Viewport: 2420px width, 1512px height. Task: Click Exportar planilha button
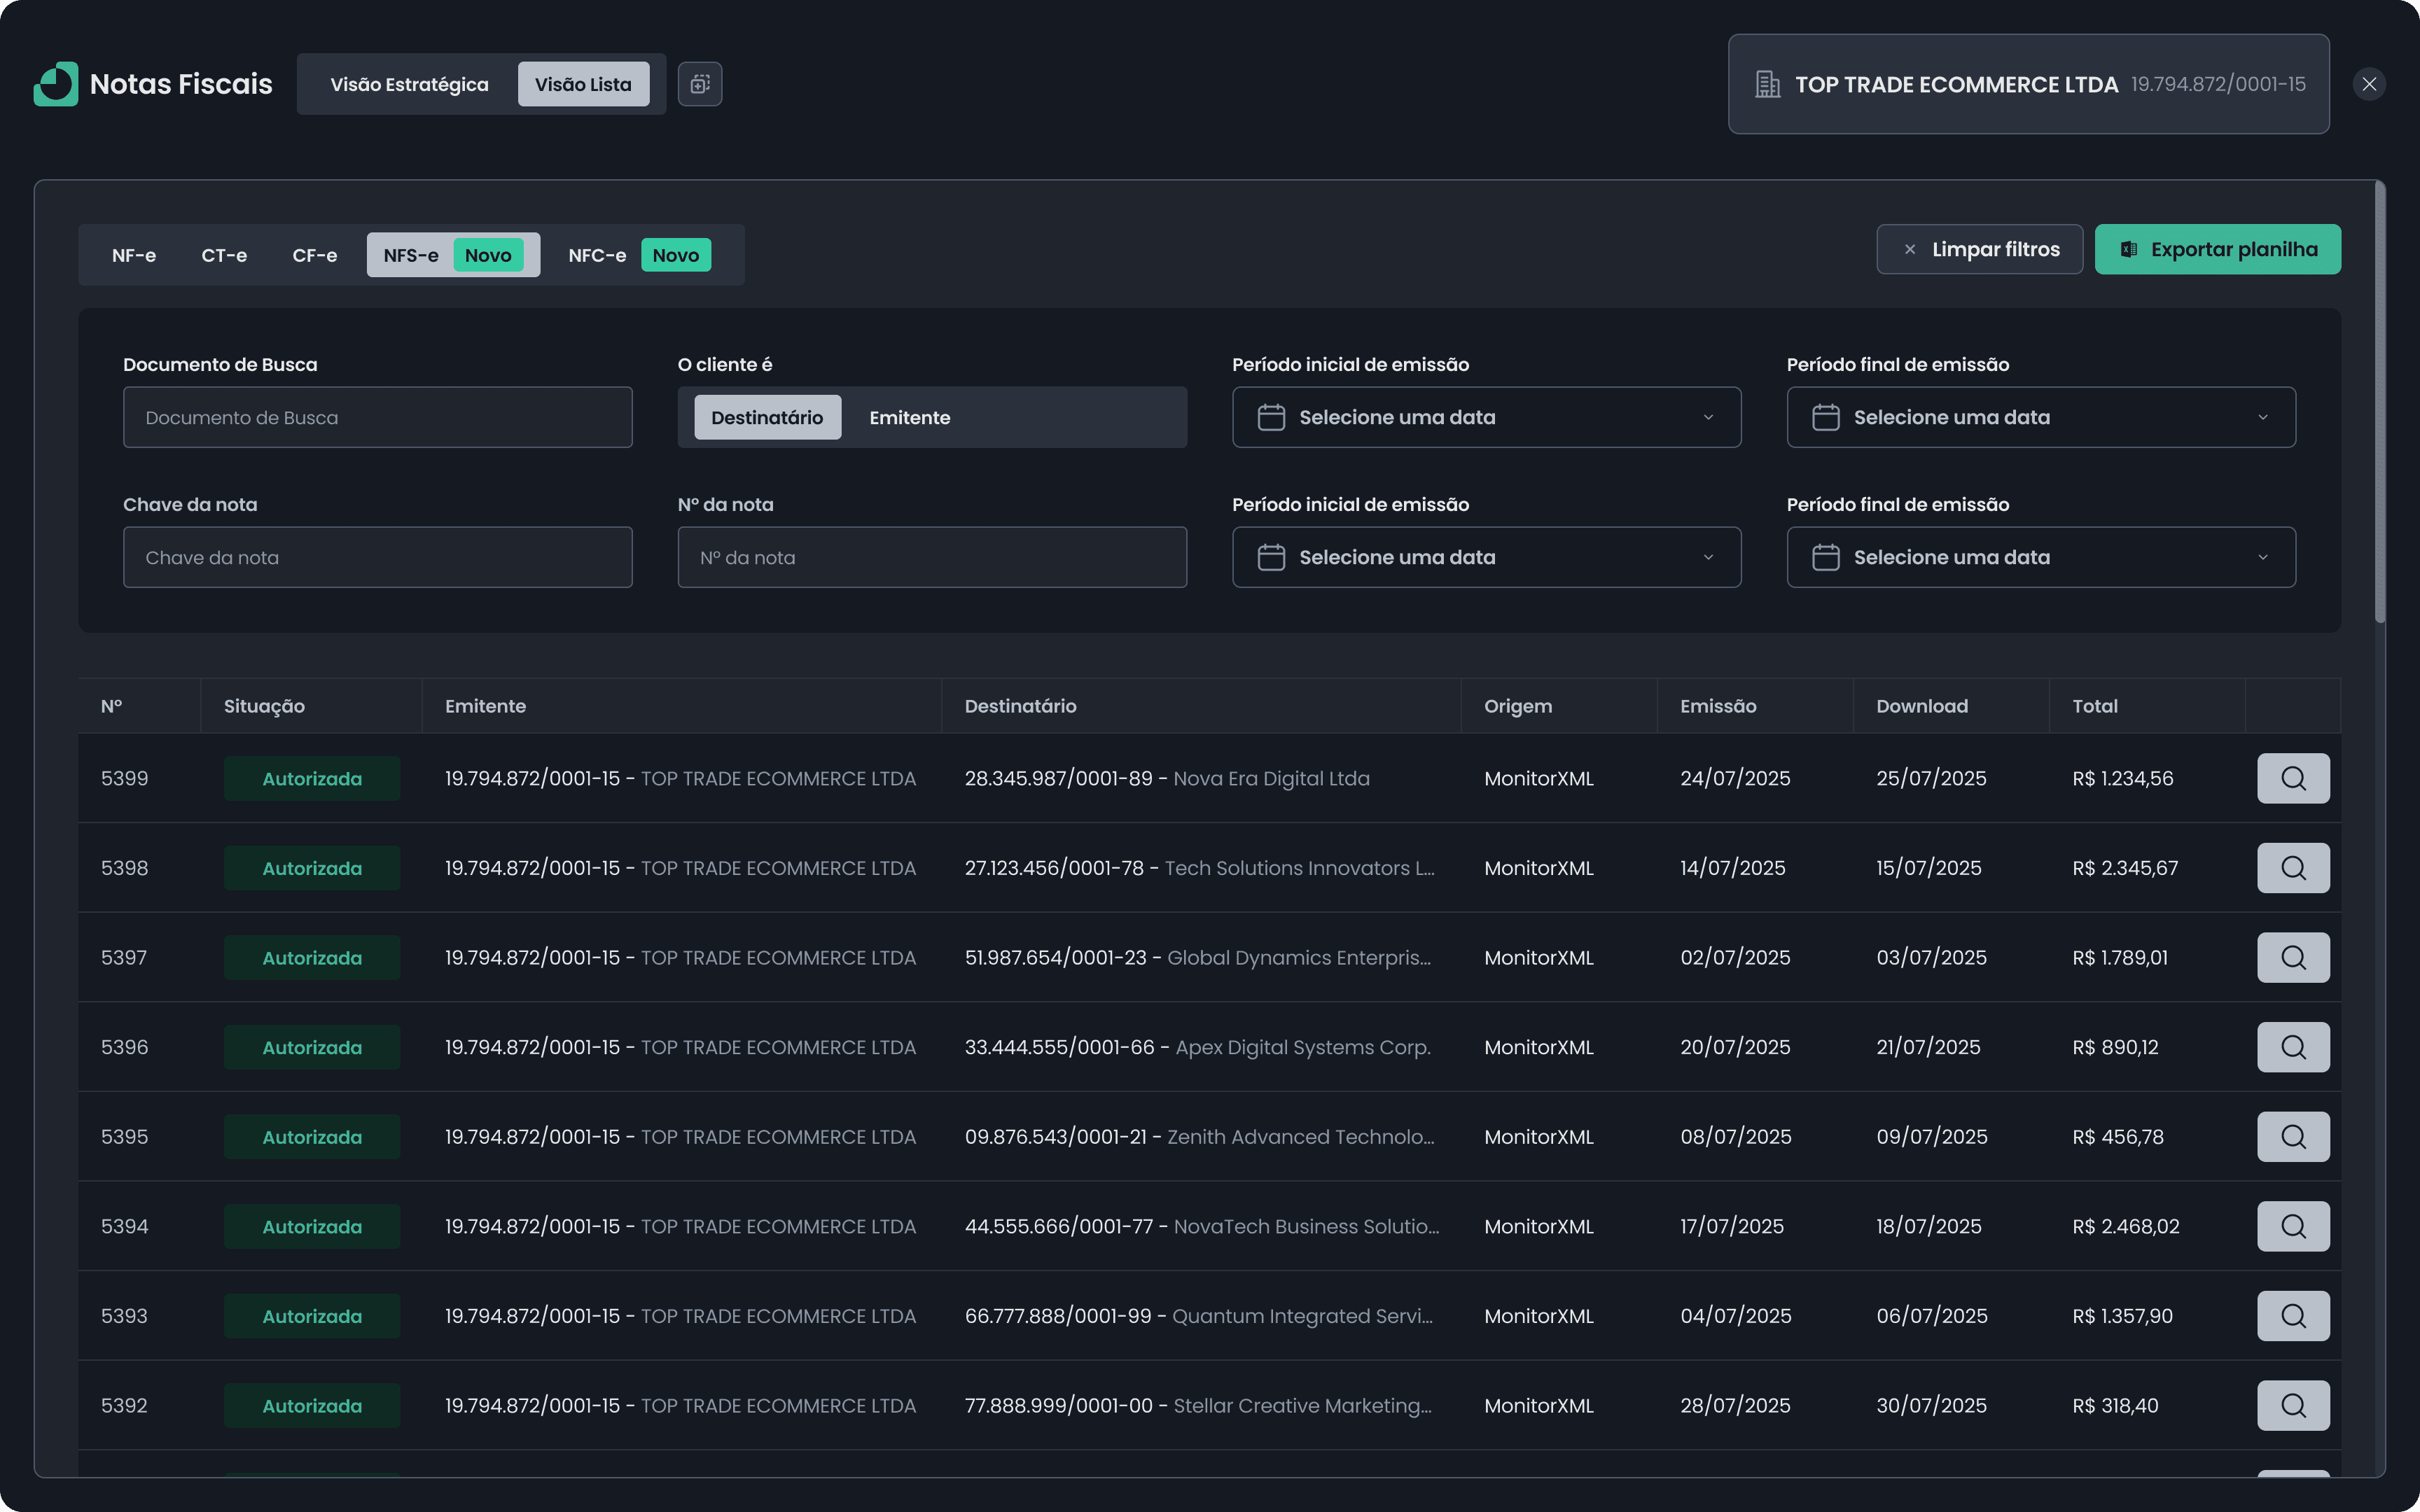pyautogui.click(x=2217, y=249)
